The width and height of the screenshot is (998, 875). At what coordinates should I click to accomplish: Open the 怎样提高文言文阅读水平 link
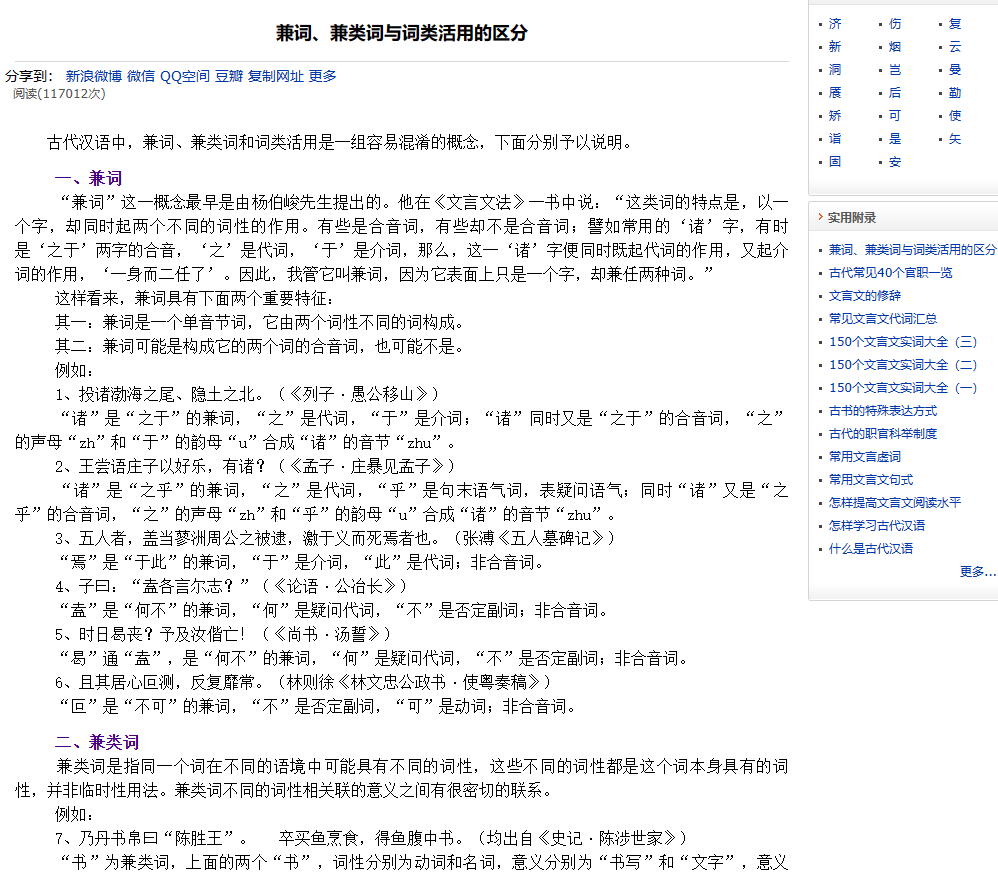point(895,503)
